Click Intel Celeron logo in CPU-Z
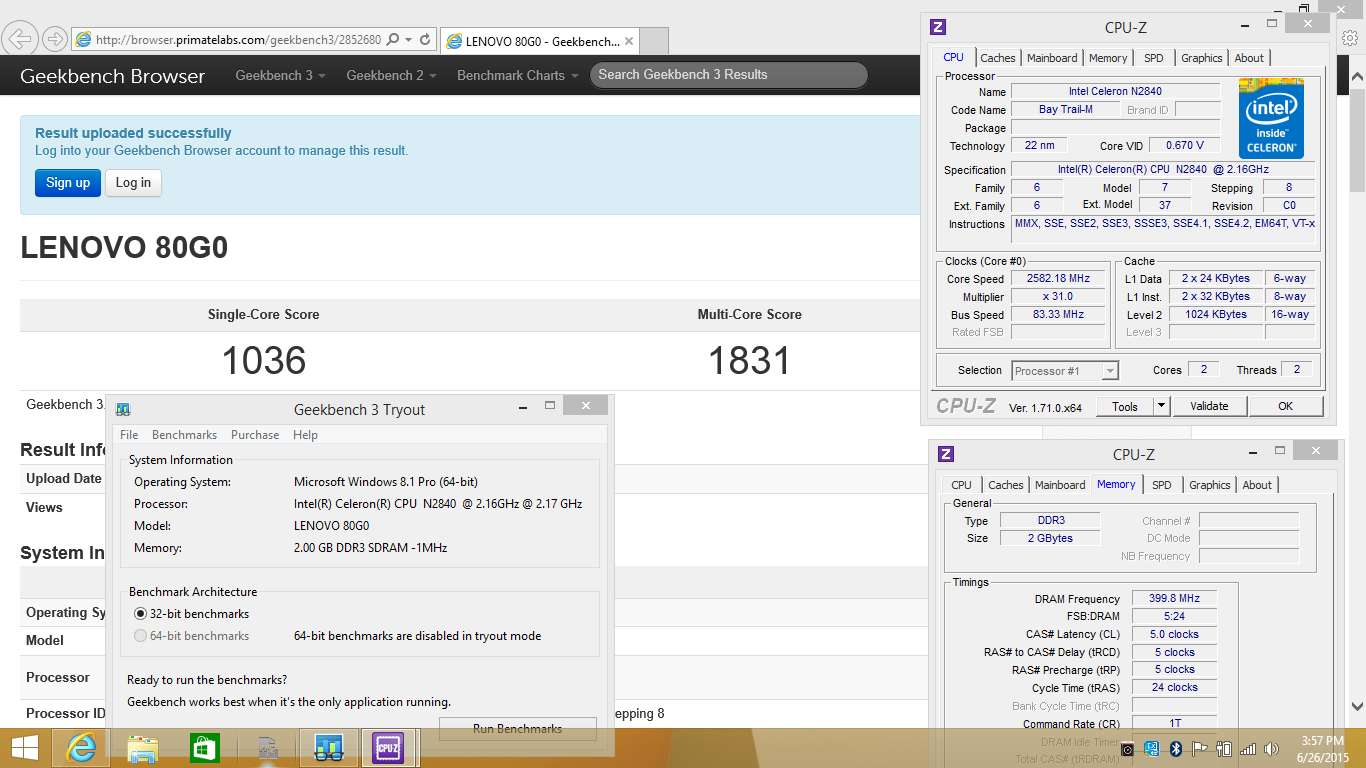Screen dimensions: 1366x768 tap(1271, 118)
